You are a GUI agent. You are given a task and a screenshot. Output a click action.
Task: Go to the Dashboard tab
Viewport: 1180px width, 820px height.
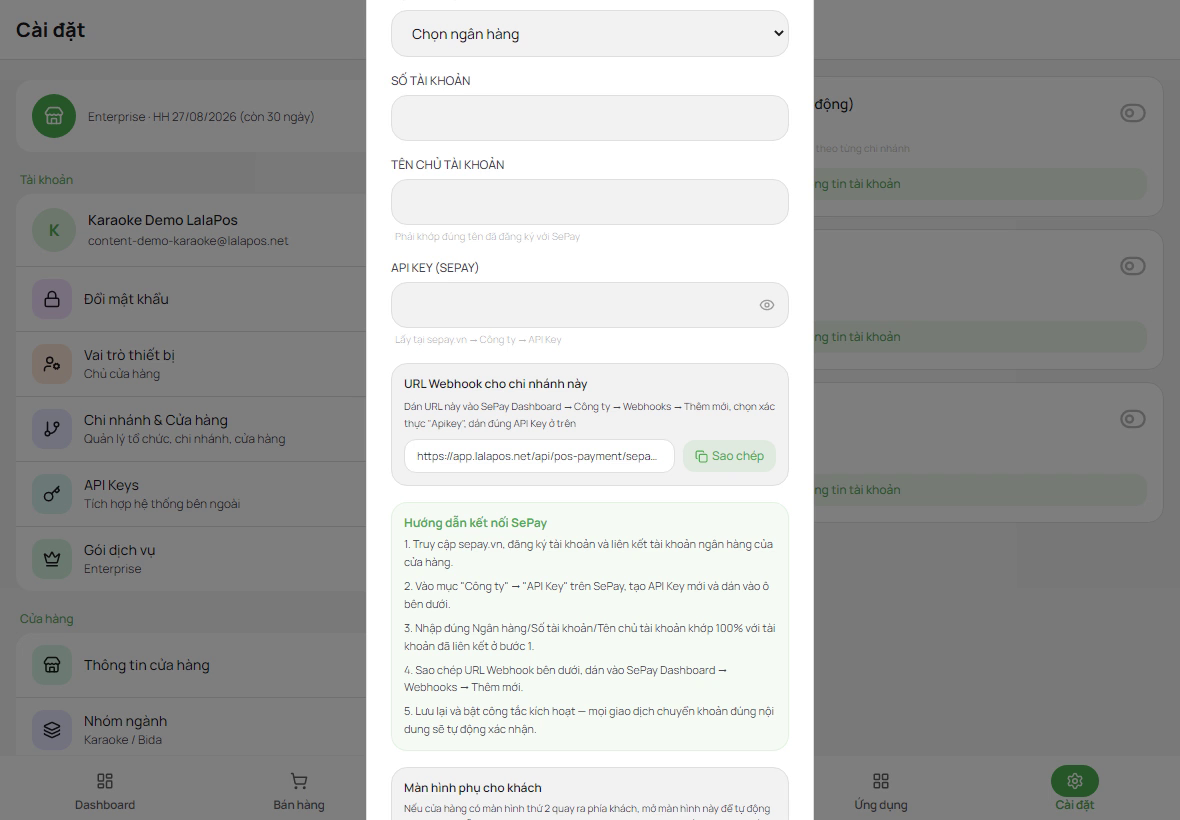105,791
